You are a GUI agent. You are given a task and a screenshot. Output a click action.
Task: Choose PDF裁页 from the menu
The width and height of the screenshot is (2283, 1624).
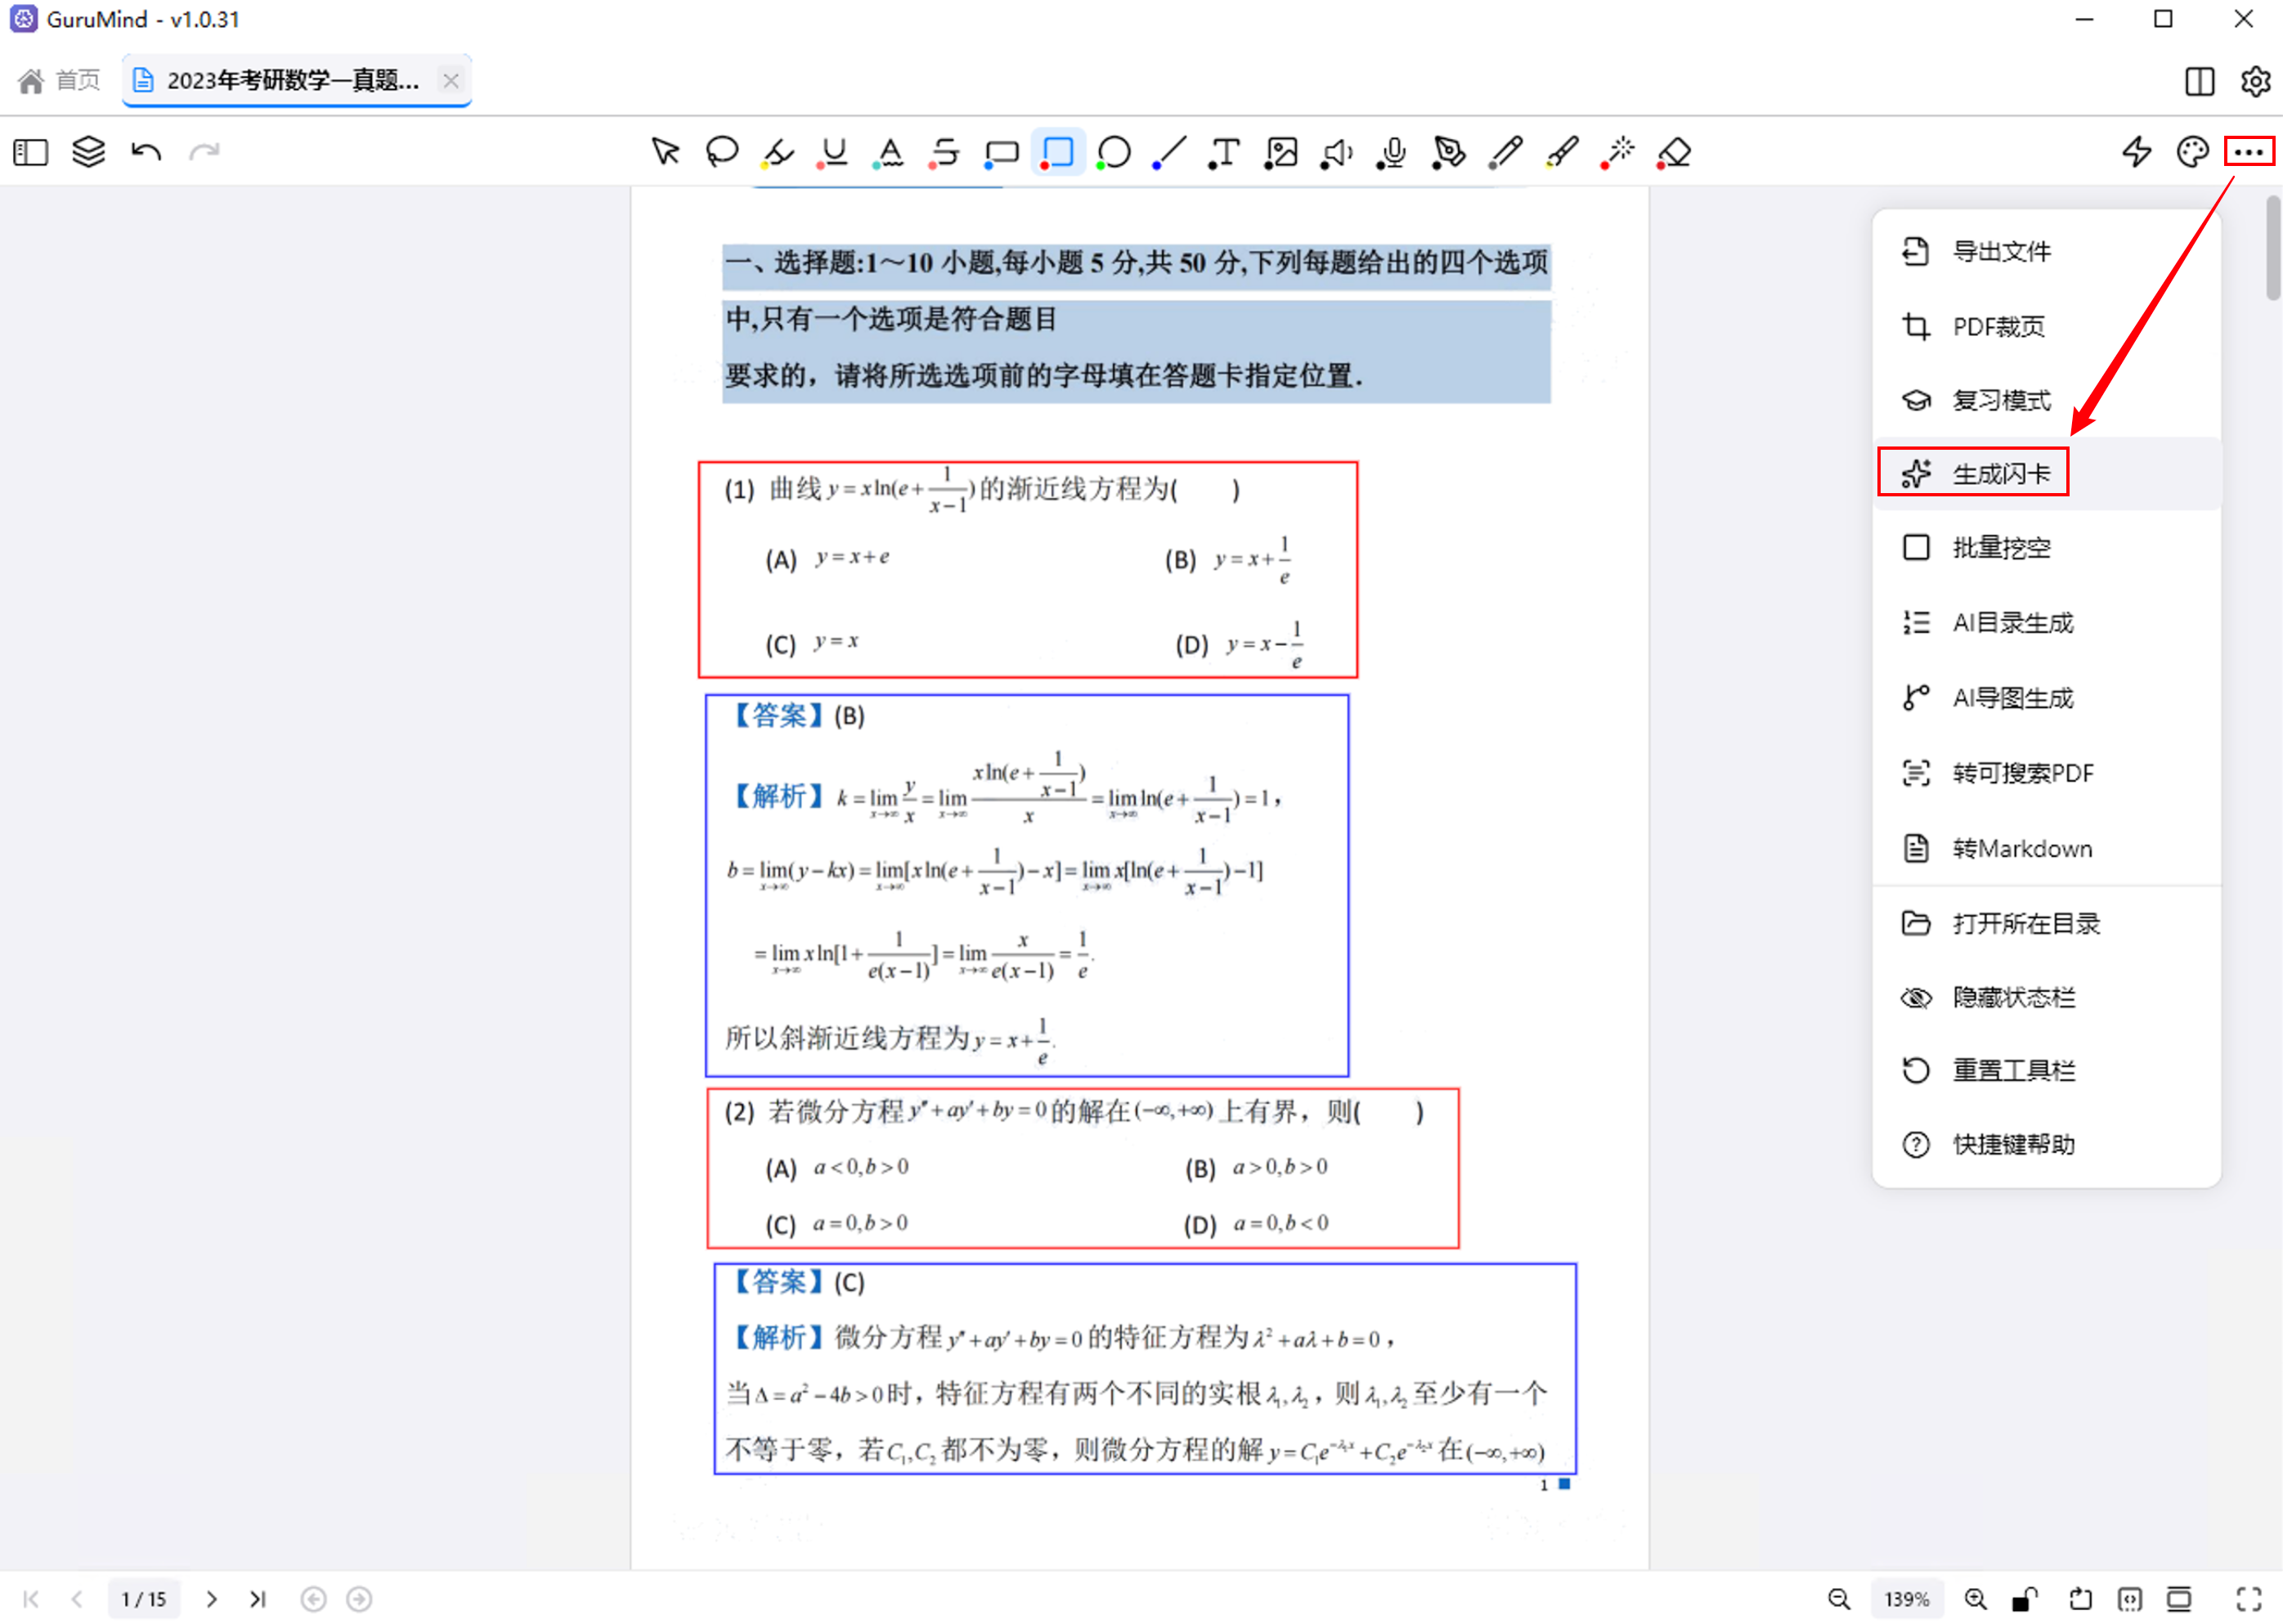(x=2046, y=326)
